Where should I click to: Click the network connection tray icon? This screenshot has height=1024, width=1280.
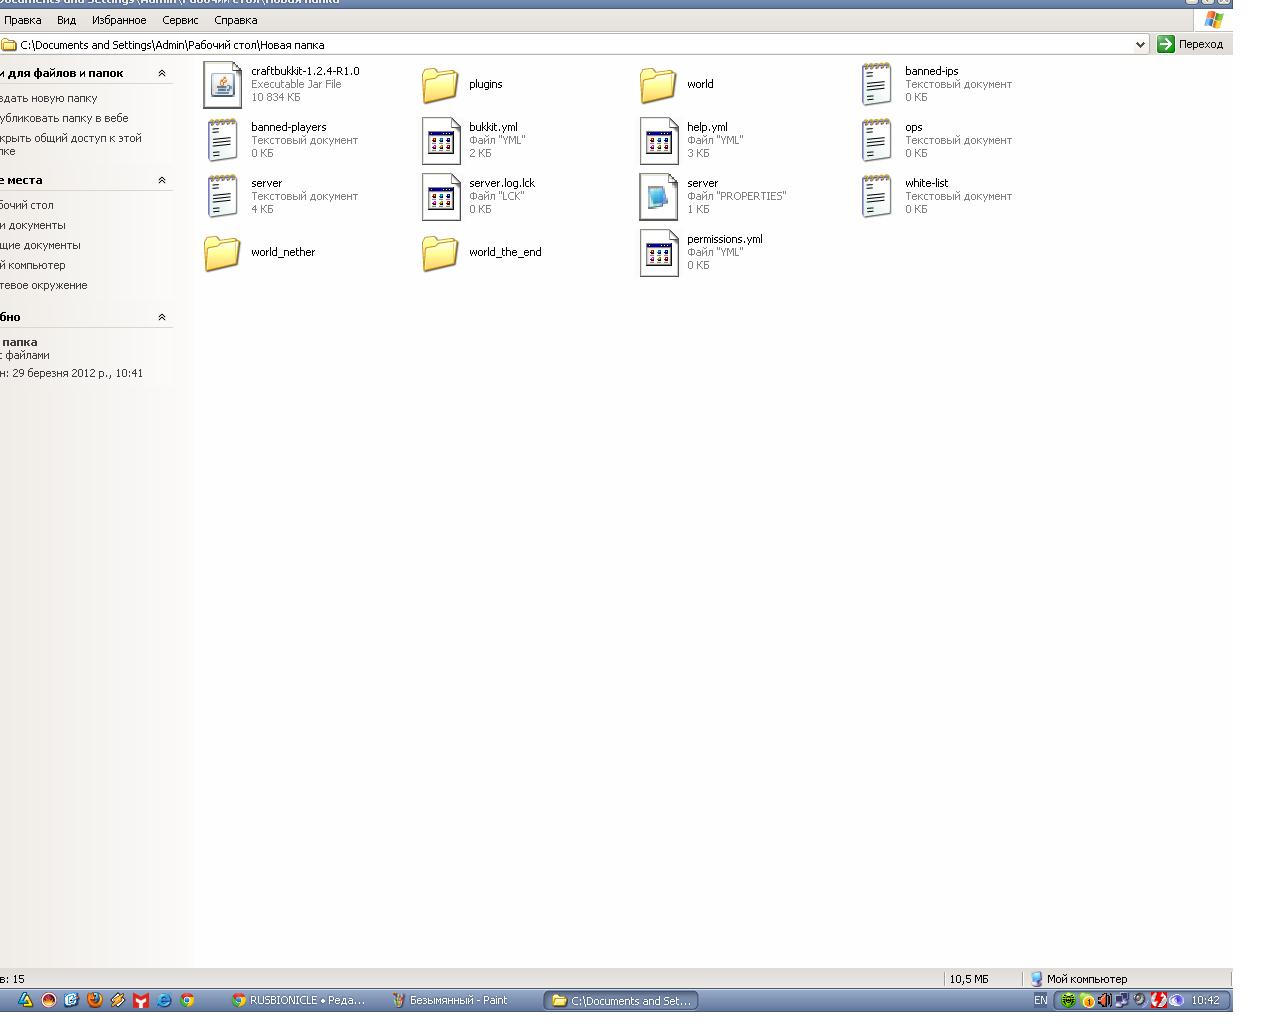click(x=1122, y=1000)
